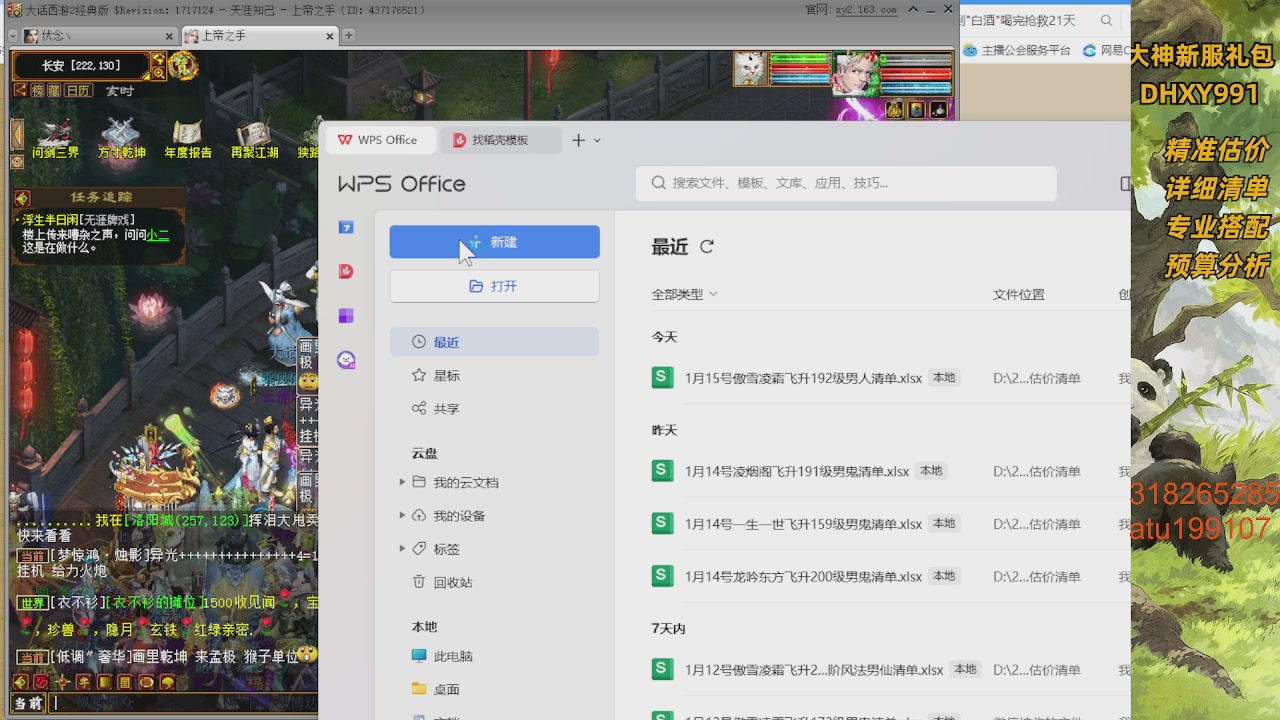The height and width of the screenshot is (720, 1280).
Task: Open the 日历 calendar button in game
Action: 79,90
